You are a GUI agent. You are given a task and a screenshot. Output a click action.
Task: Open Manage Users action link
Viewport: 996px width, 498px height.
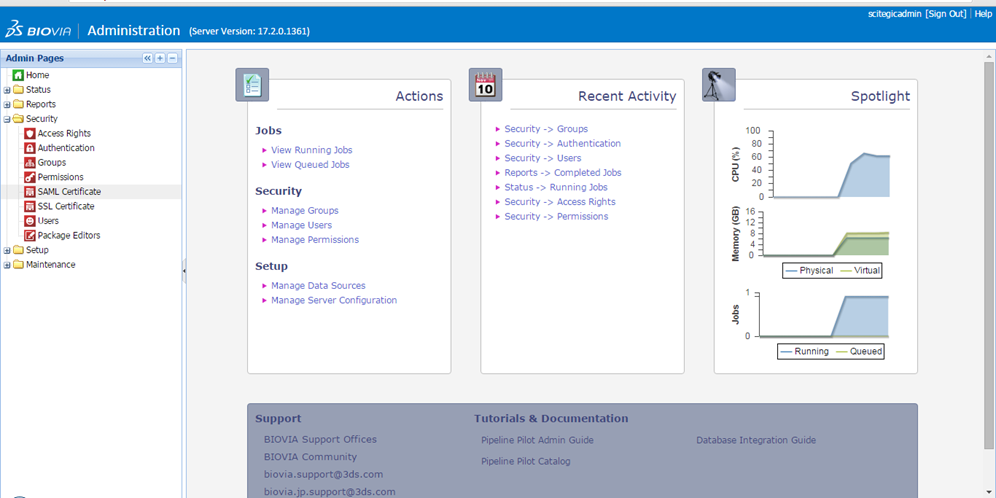click(301, 225)
